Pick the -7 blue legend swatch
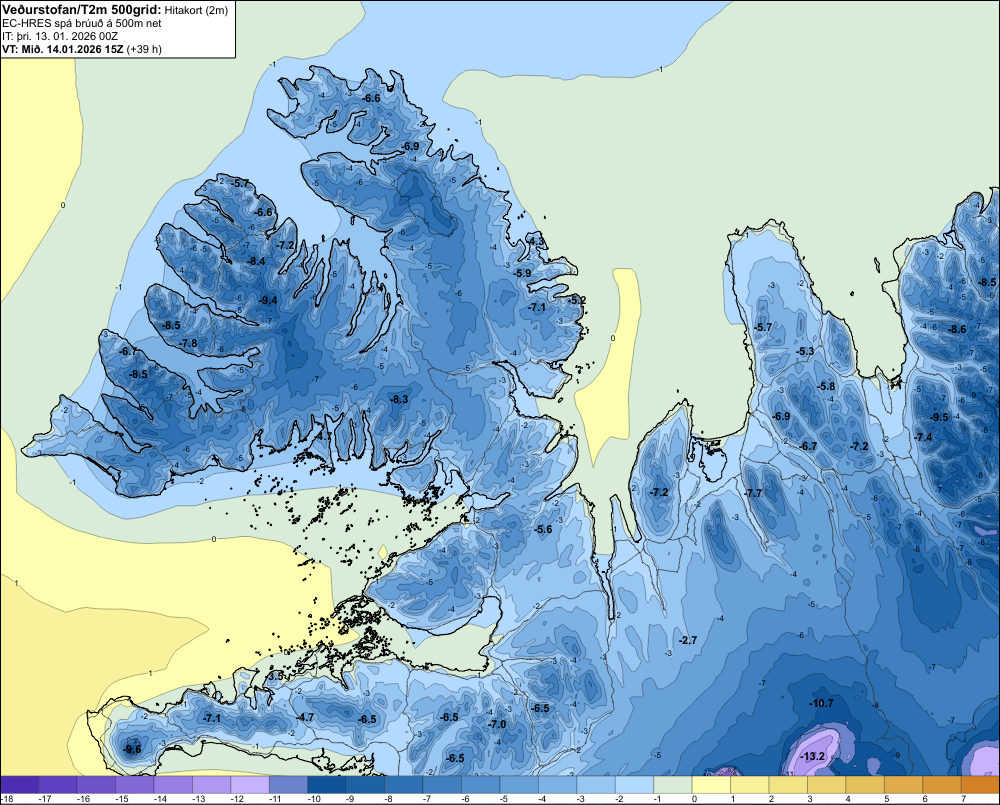Viewport: 1000px width, 805px height. click(442, 785)
